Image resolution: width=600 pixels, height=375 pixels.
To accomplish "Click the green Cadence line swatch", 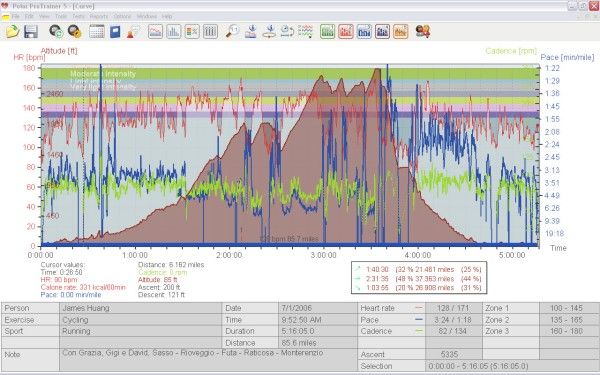I will 419,331.
